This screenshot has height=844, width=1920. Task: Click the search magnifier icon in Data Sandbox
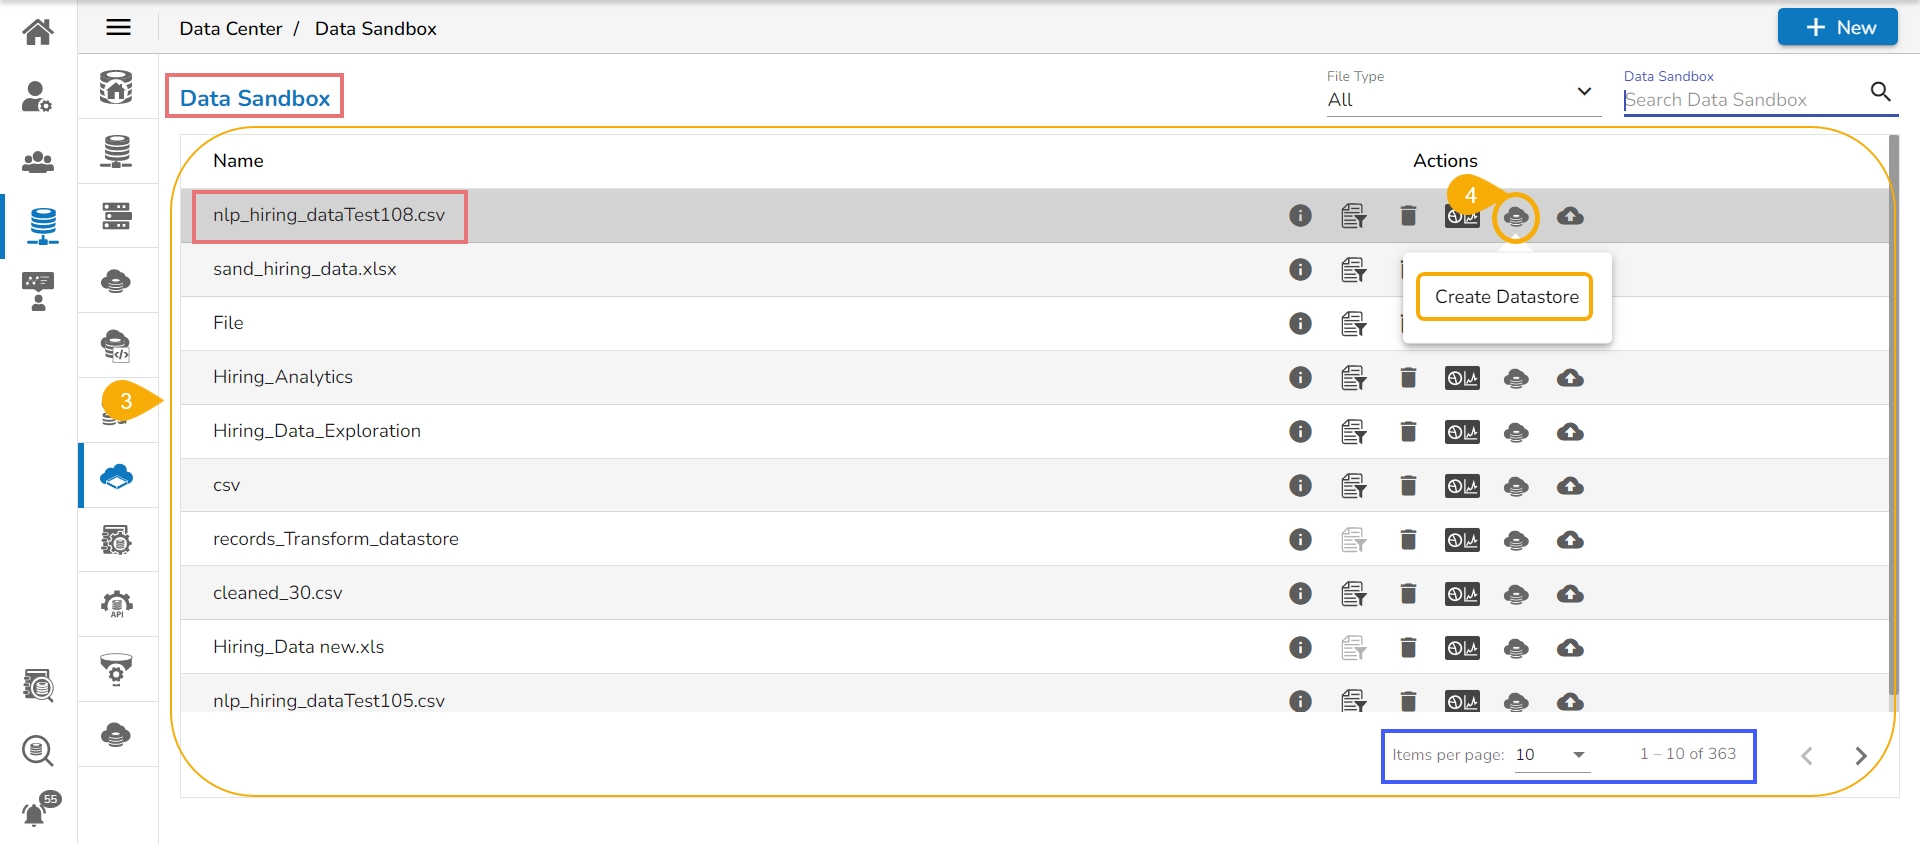tap(1880, 92)
